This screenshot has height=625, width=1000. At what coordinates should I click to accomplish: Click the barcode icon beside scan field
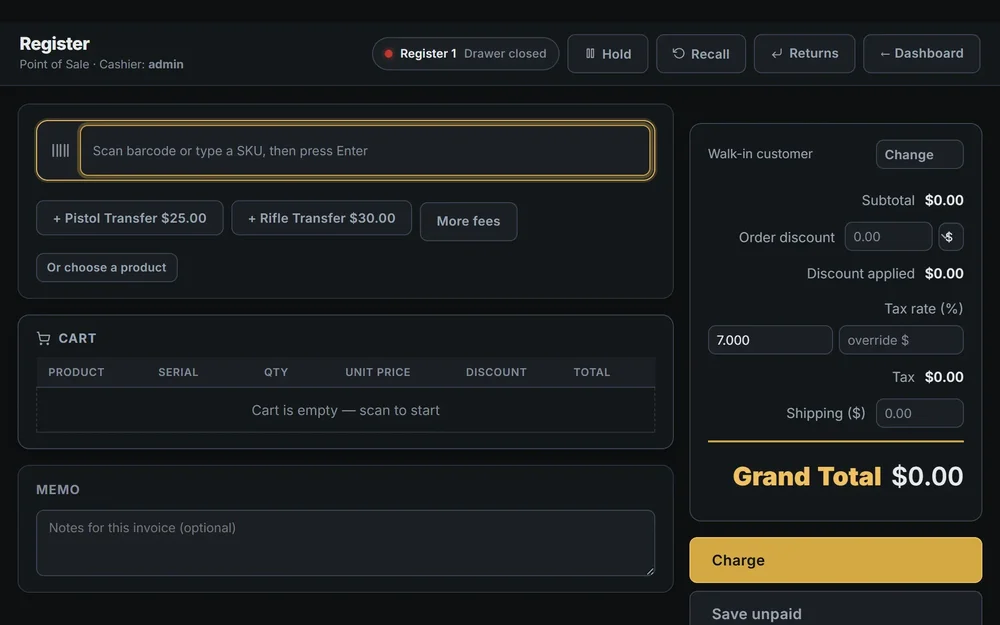tap(61, 151)
